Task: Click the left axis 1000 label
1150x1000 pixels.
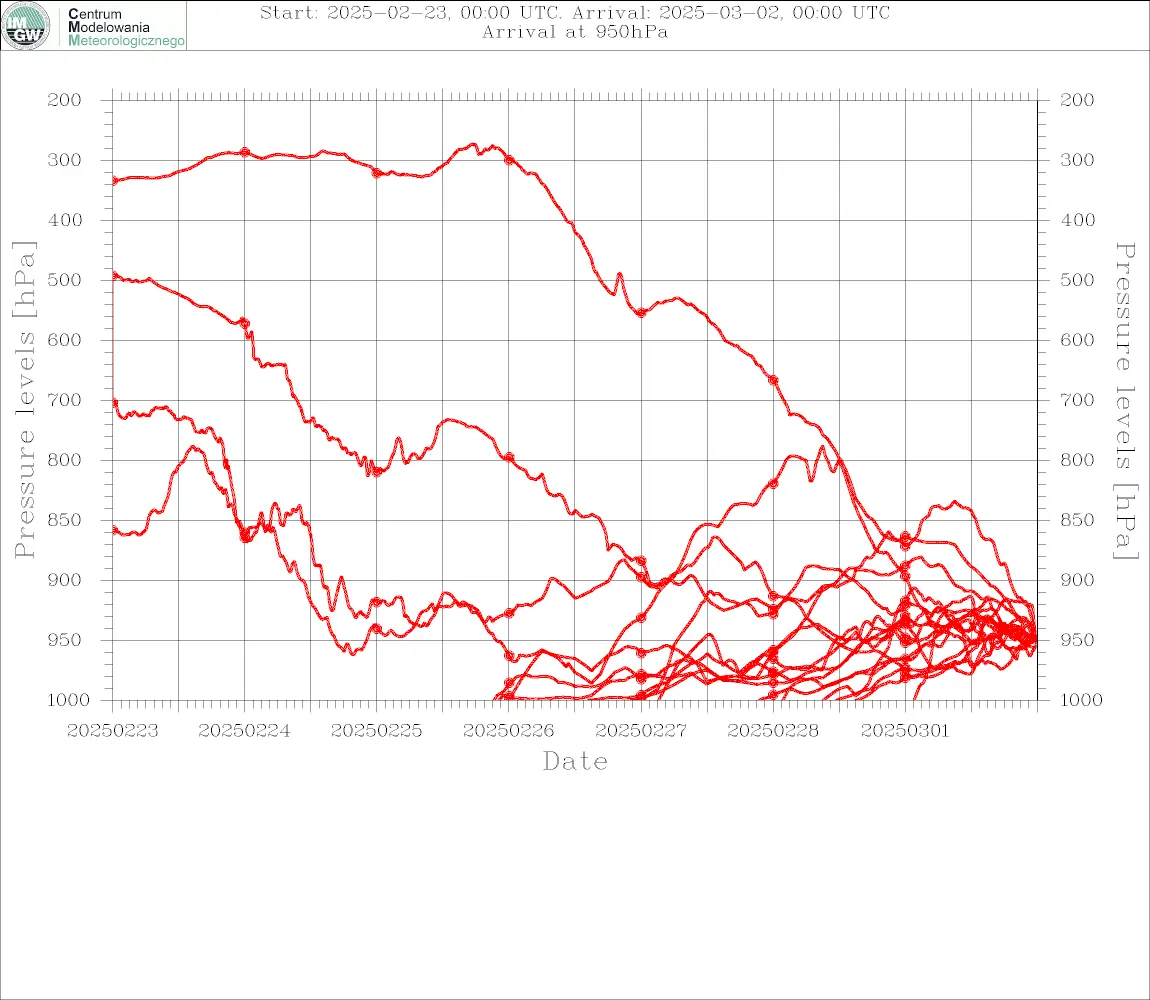Action: (68, 700)
